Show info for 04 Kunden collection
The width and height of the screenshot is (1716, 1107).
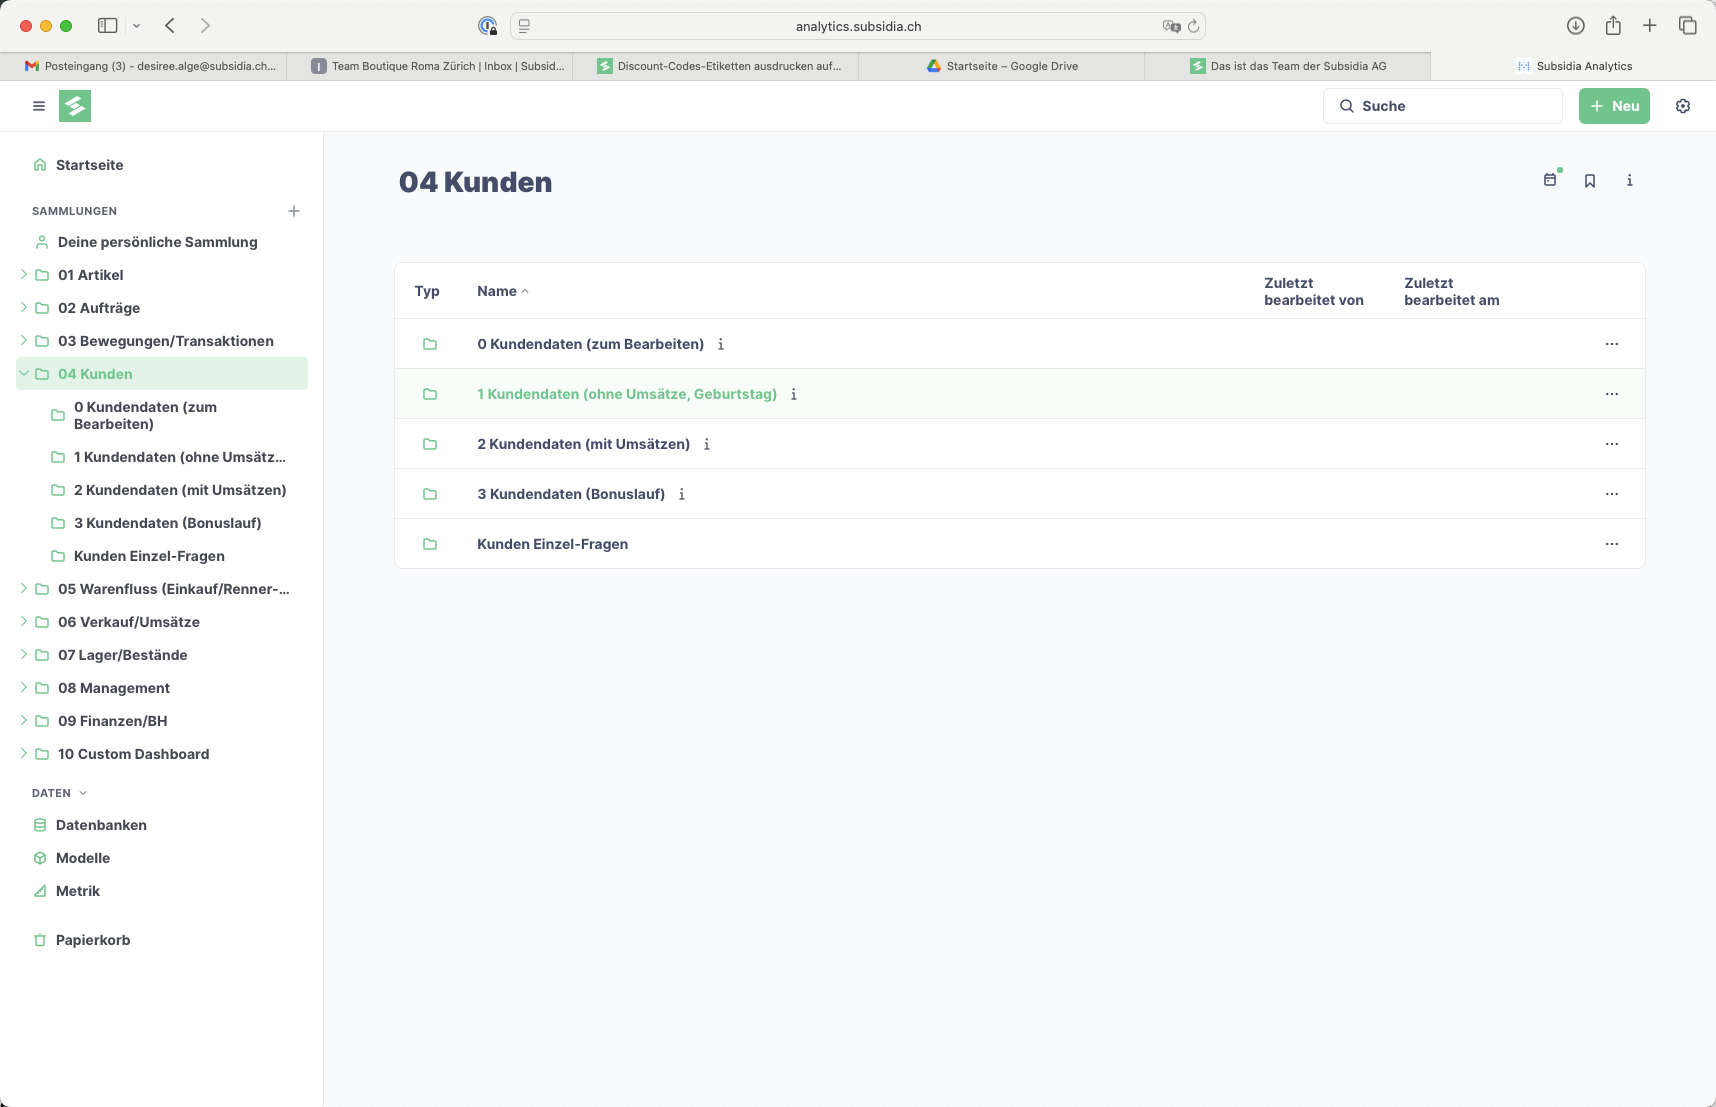click(x=1630, y=181)
